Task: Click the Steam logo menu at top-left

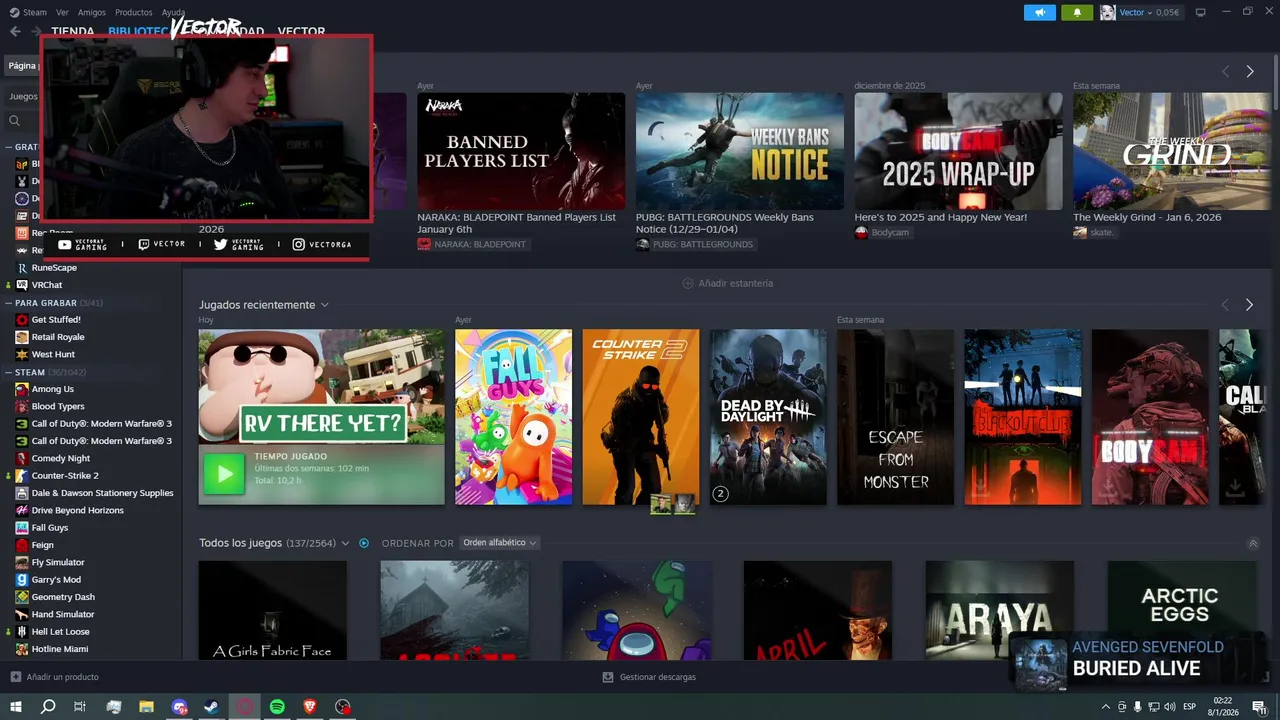Action: tap(28, 12)
